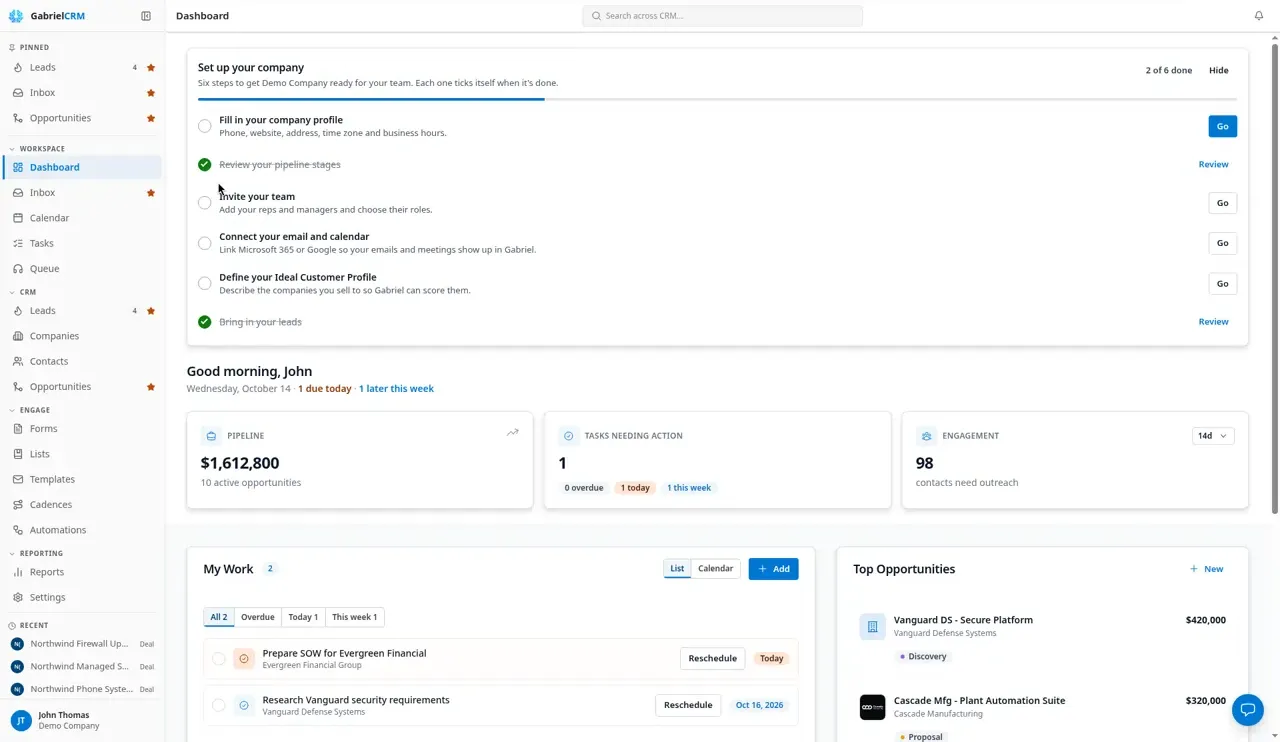Viewport: 1280px width, 742px height.
Task: Collapse the Workspace sidebar section
Action: (x=38, y=149)
